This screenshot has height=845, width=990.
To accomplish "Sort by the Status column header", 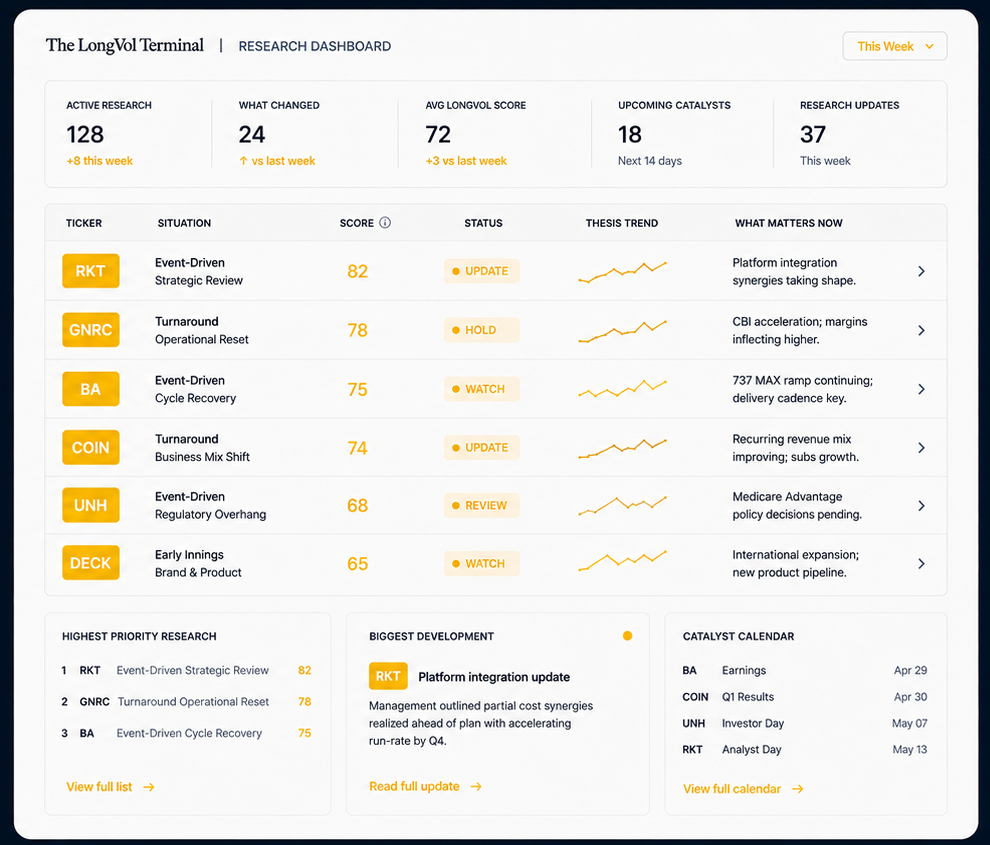I will (484, 223).
